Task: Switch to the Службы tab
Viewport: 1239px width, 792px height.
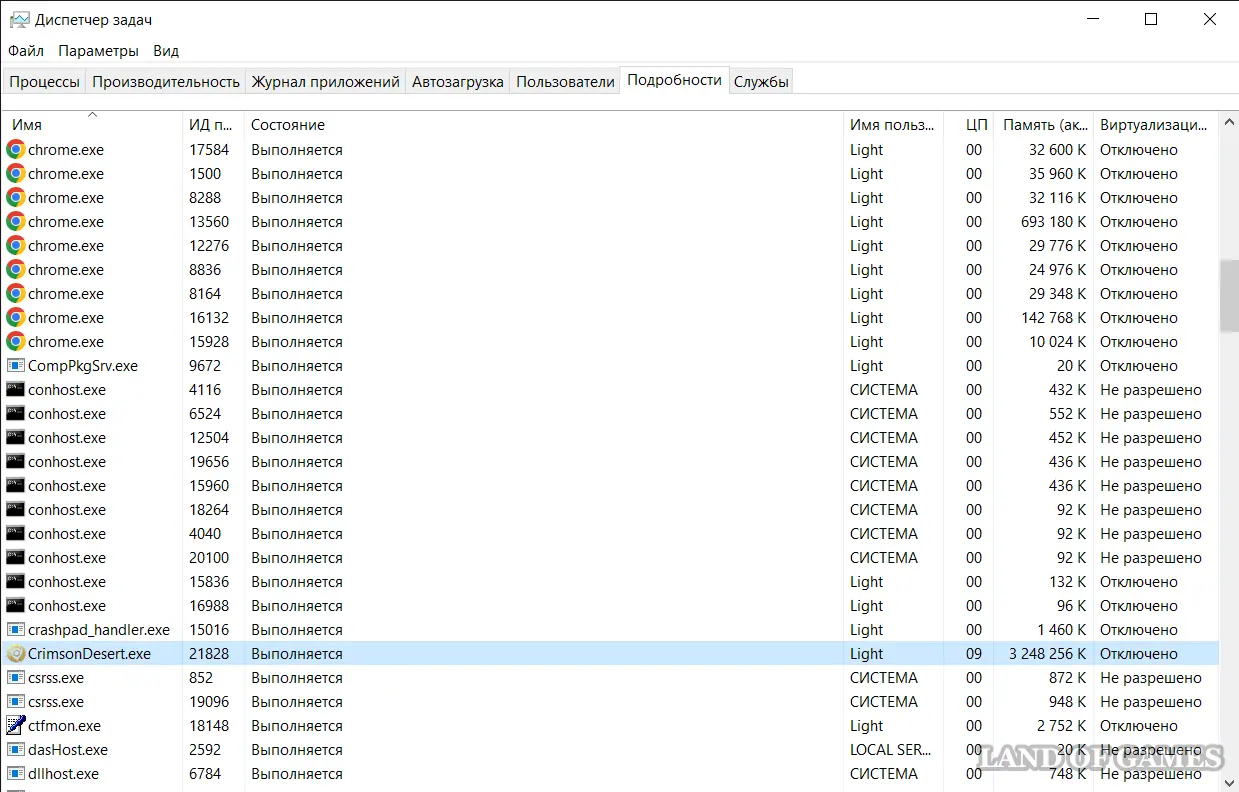Action: tap(761, 82)
